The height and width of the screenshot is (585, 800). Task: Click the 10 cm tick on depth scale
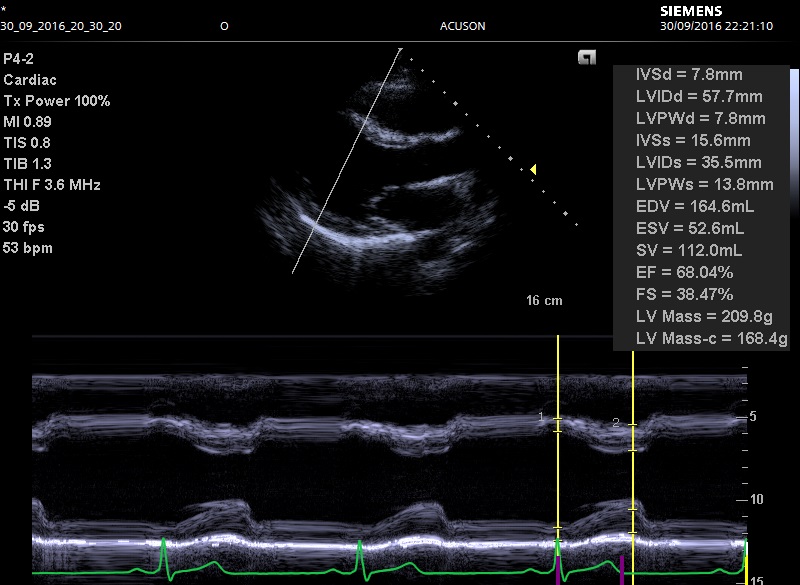755,499
